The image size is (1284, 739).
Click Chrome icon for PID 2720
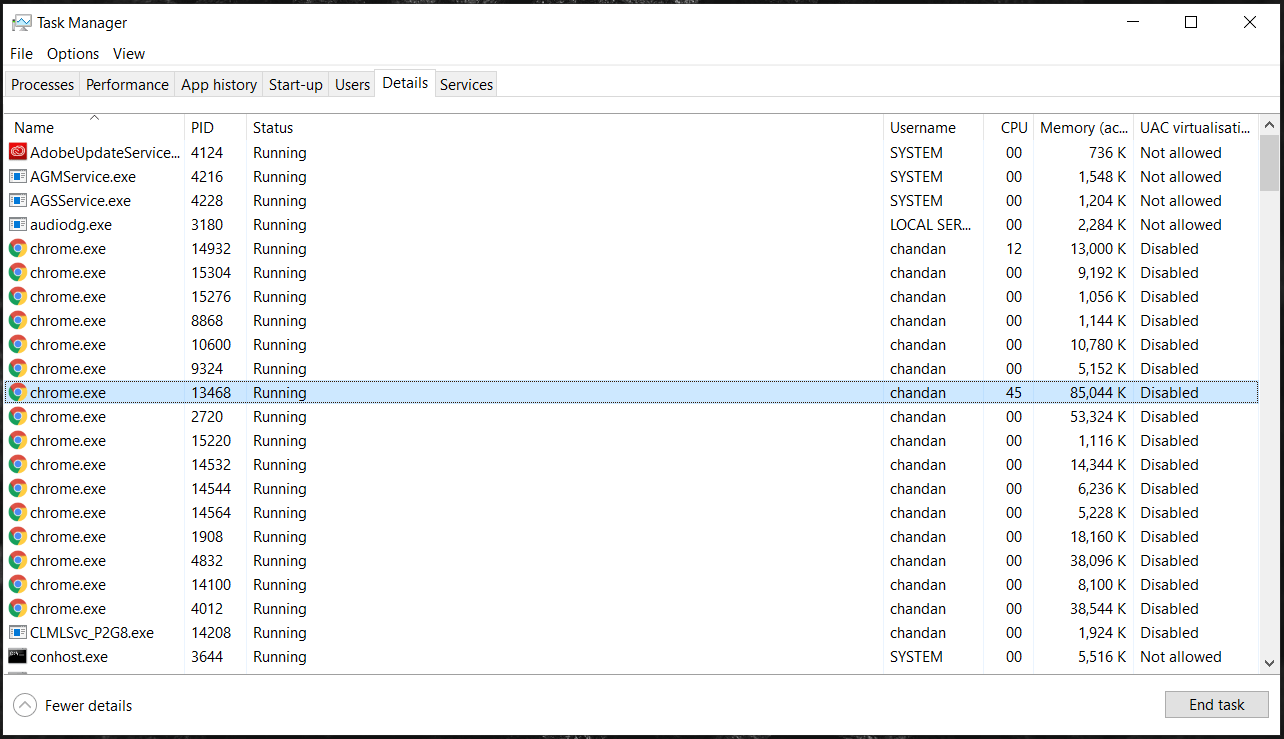pyautogui.click(x=18, y=416)
